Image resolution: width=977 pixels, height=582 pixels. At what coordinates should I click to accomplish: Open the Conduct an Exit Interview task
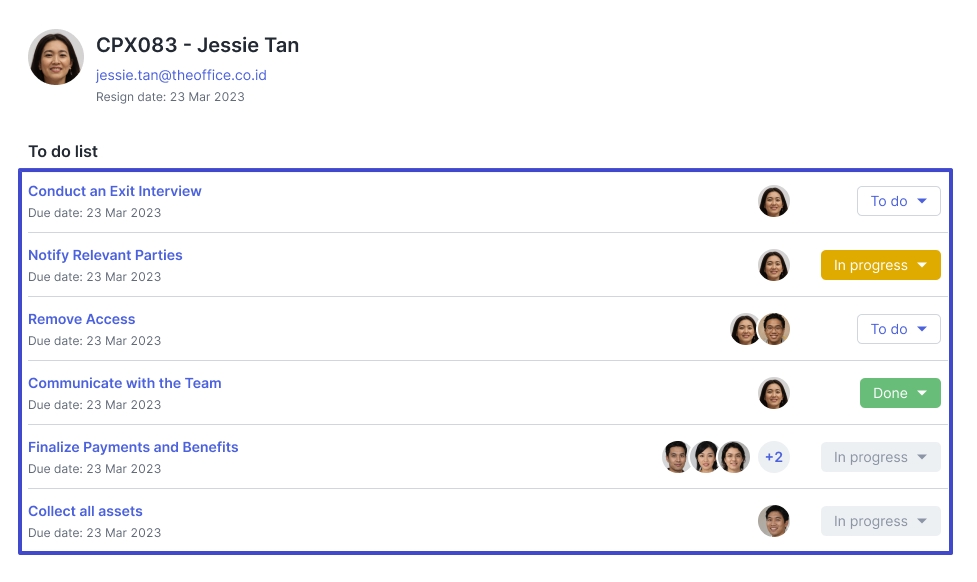click(115, 191)
